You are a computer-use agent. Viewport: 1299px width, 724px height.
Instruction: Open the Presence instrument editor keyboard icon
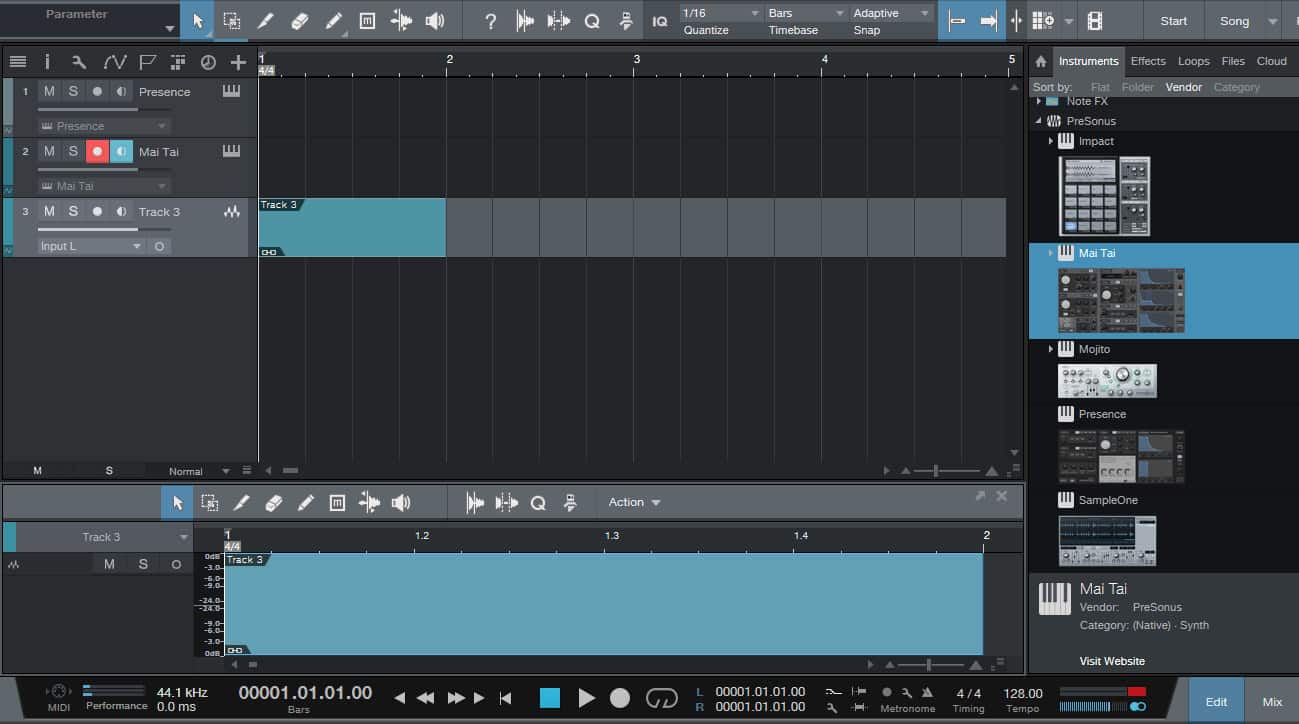tap(232, 91)
